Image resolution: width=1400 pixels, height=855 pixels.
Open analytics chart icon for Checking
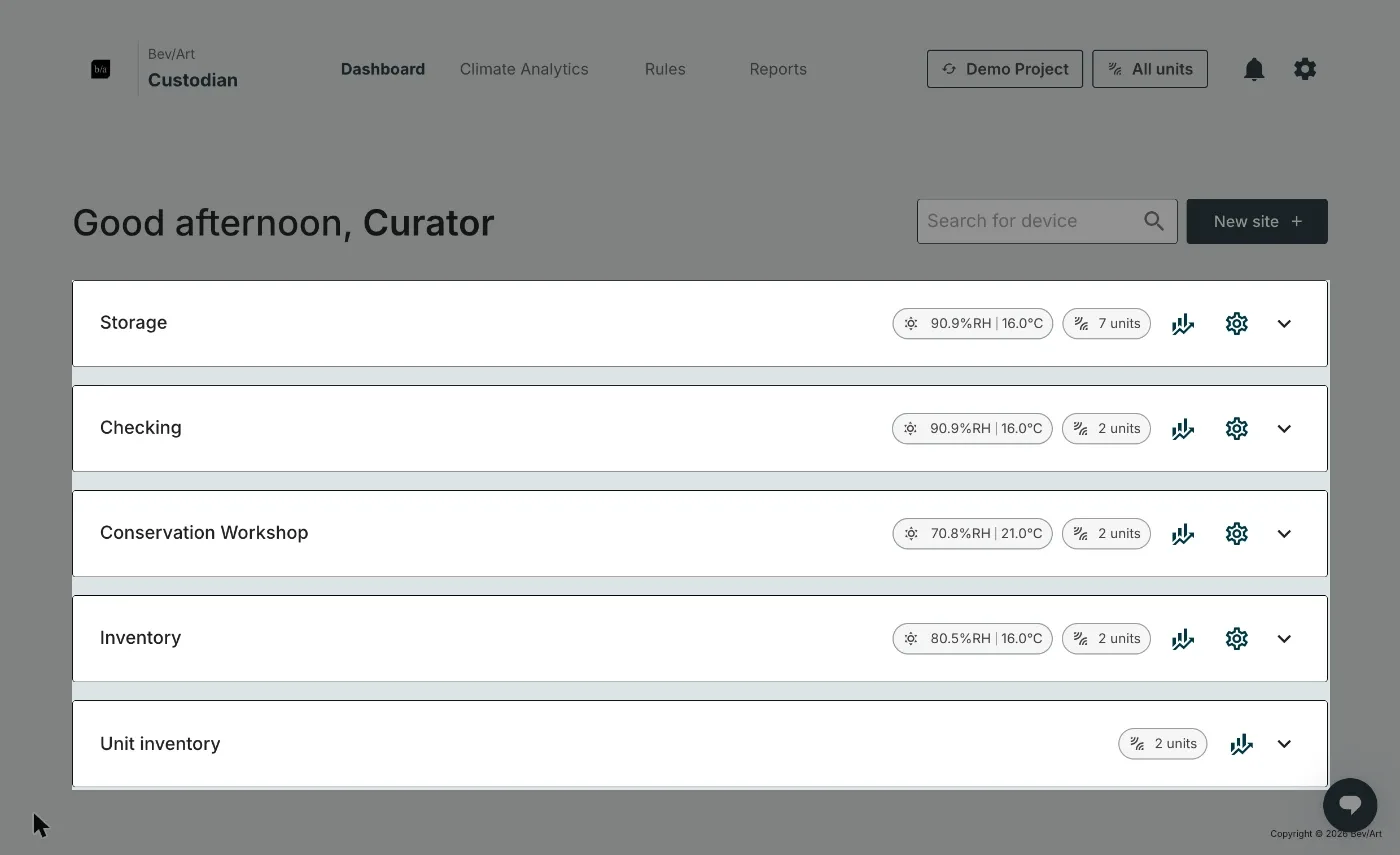point(1183,429)
